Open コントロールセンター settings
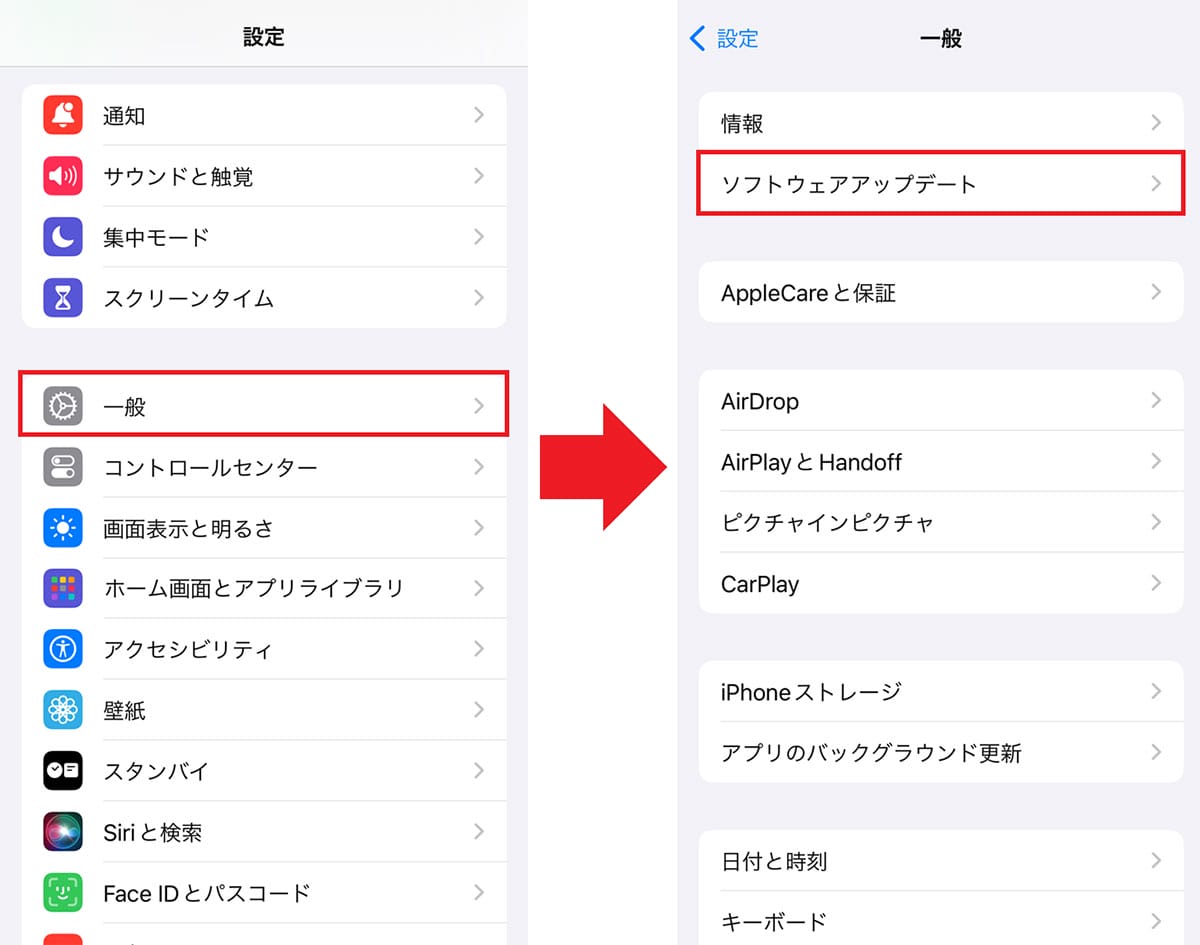1200x945 pixels. (x=264, y=467)
